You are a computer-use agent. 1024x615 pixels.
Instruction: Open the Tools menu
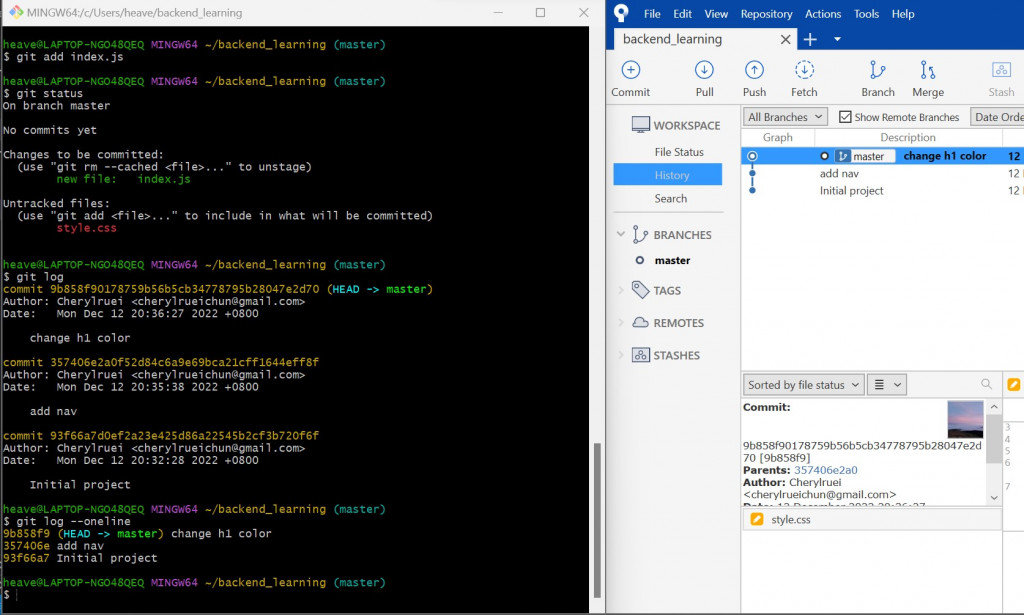[x=866, y=14]
